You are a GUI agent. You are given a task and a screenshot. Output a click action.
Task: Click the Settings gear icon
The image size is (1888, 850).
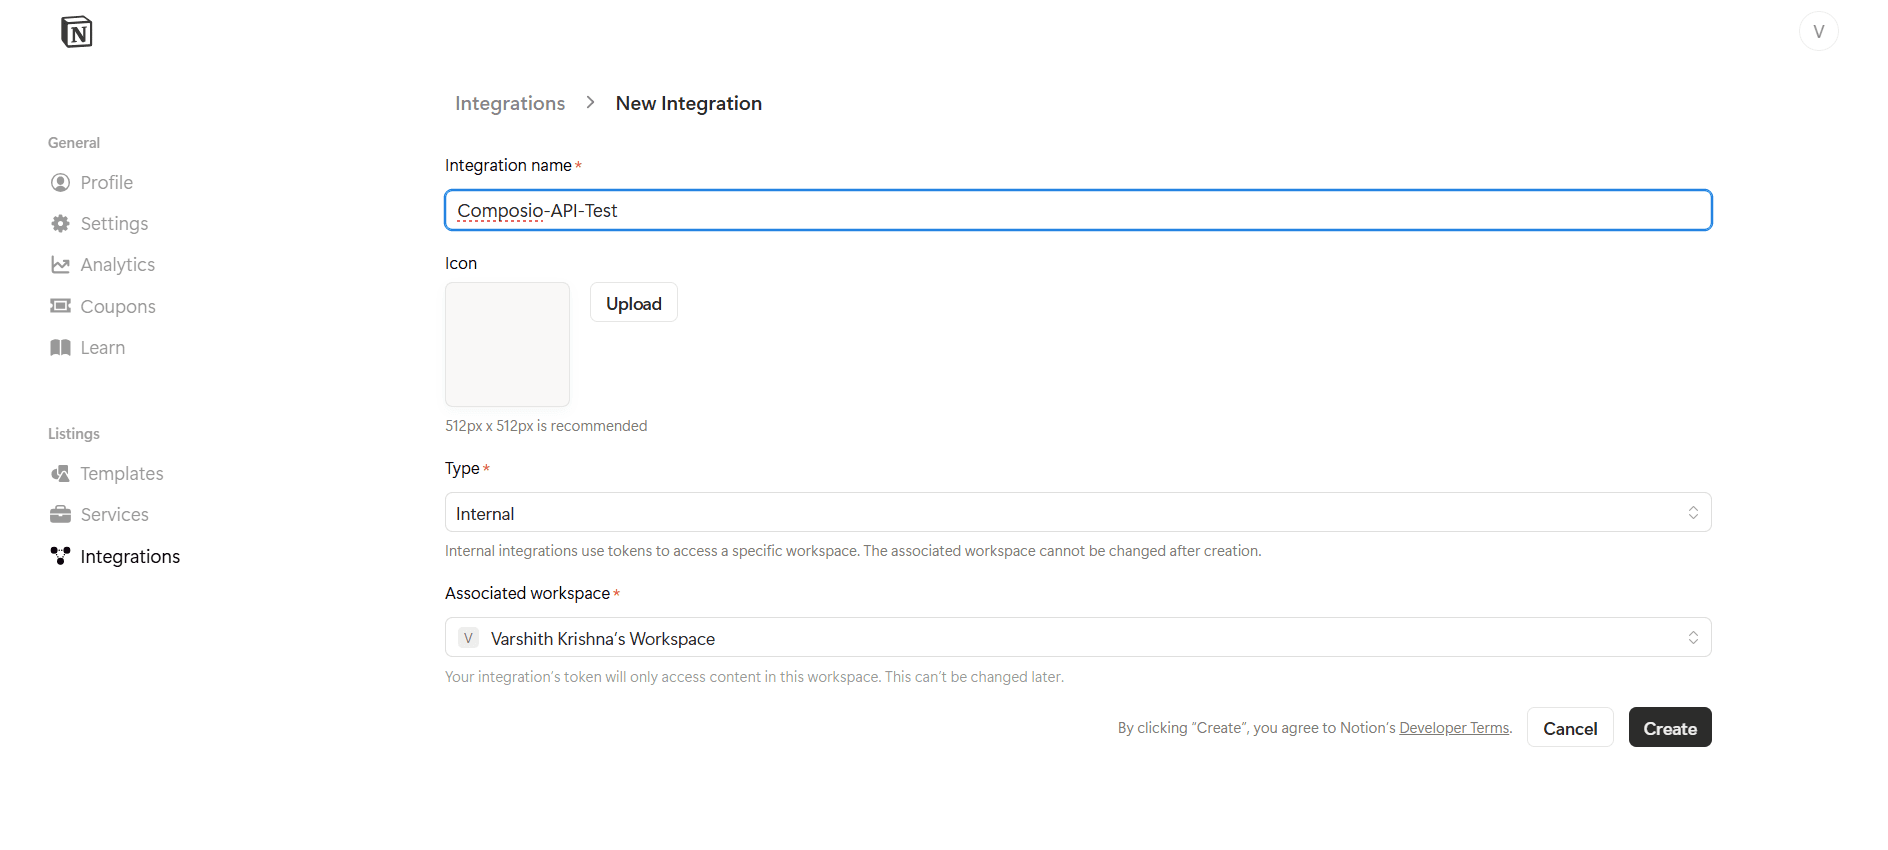61,223
